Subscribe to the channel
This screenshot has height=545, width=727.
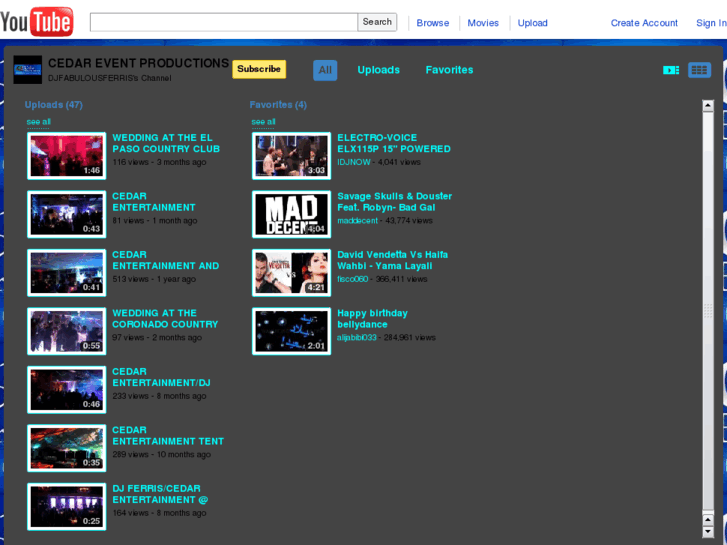(x=259, y=69)
